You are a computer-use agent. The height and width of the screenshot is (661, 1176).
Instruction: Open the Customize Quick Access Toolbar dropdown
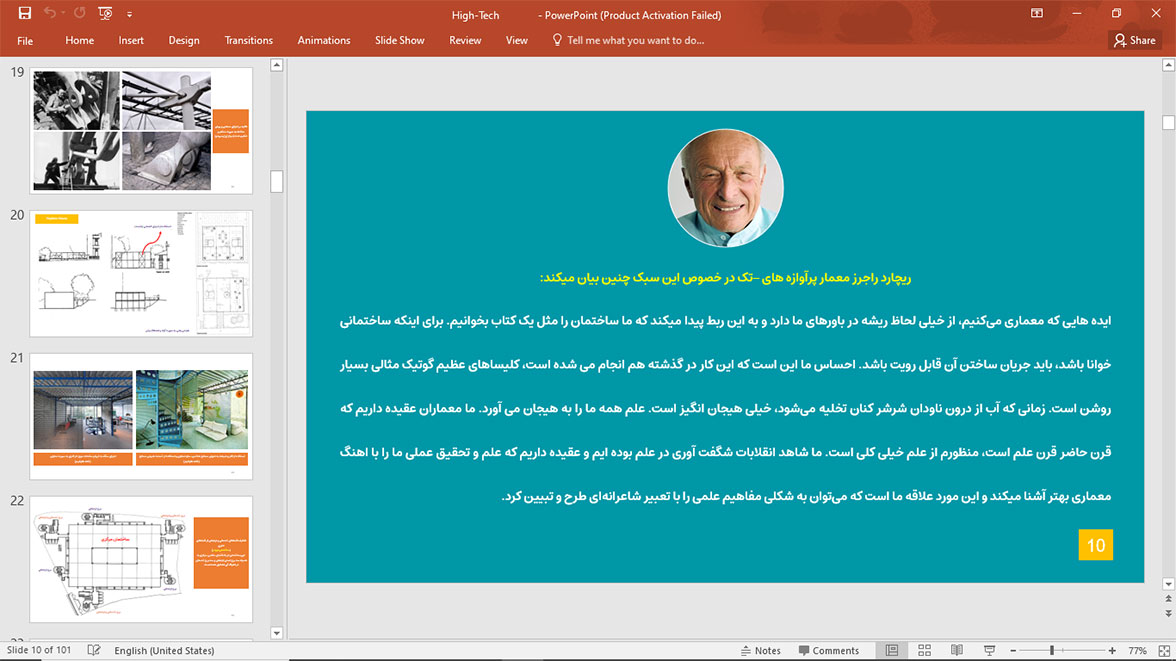coord(129,14)
